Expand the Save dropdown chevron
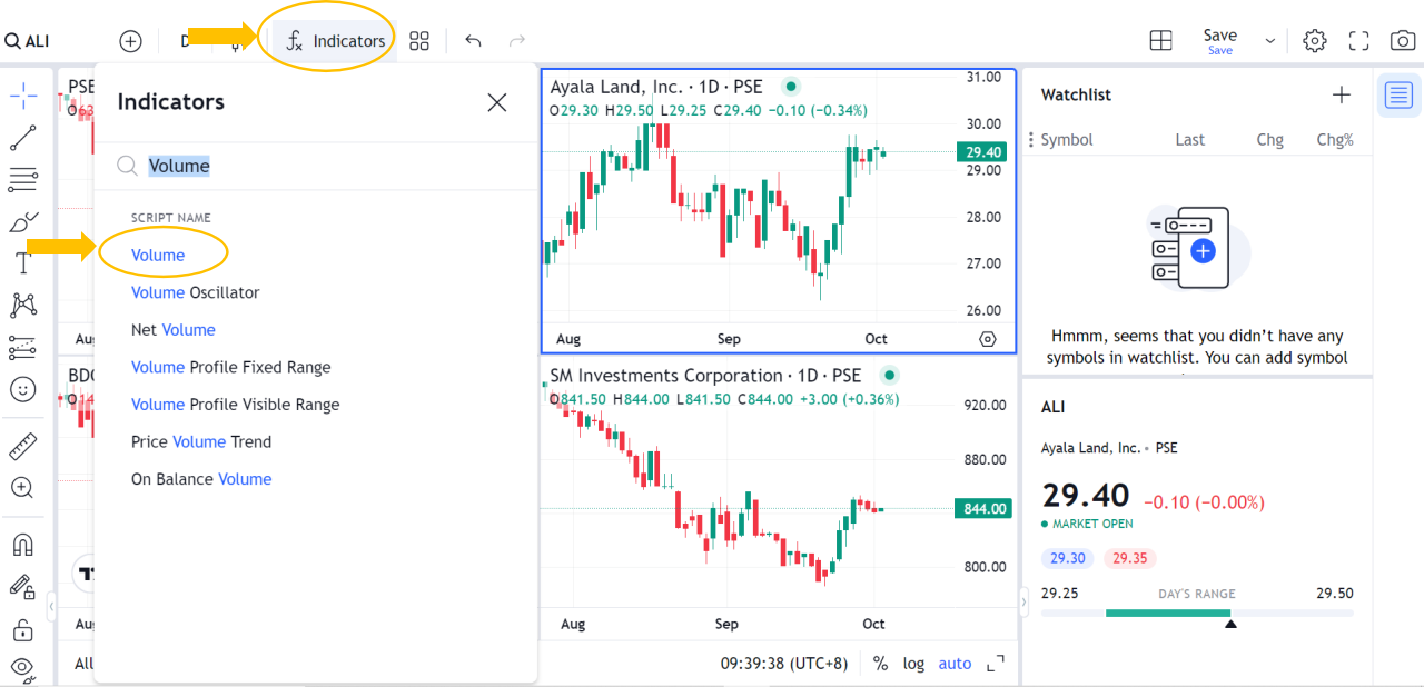This screenshot has width=1424, height=688. point(1270,41)
